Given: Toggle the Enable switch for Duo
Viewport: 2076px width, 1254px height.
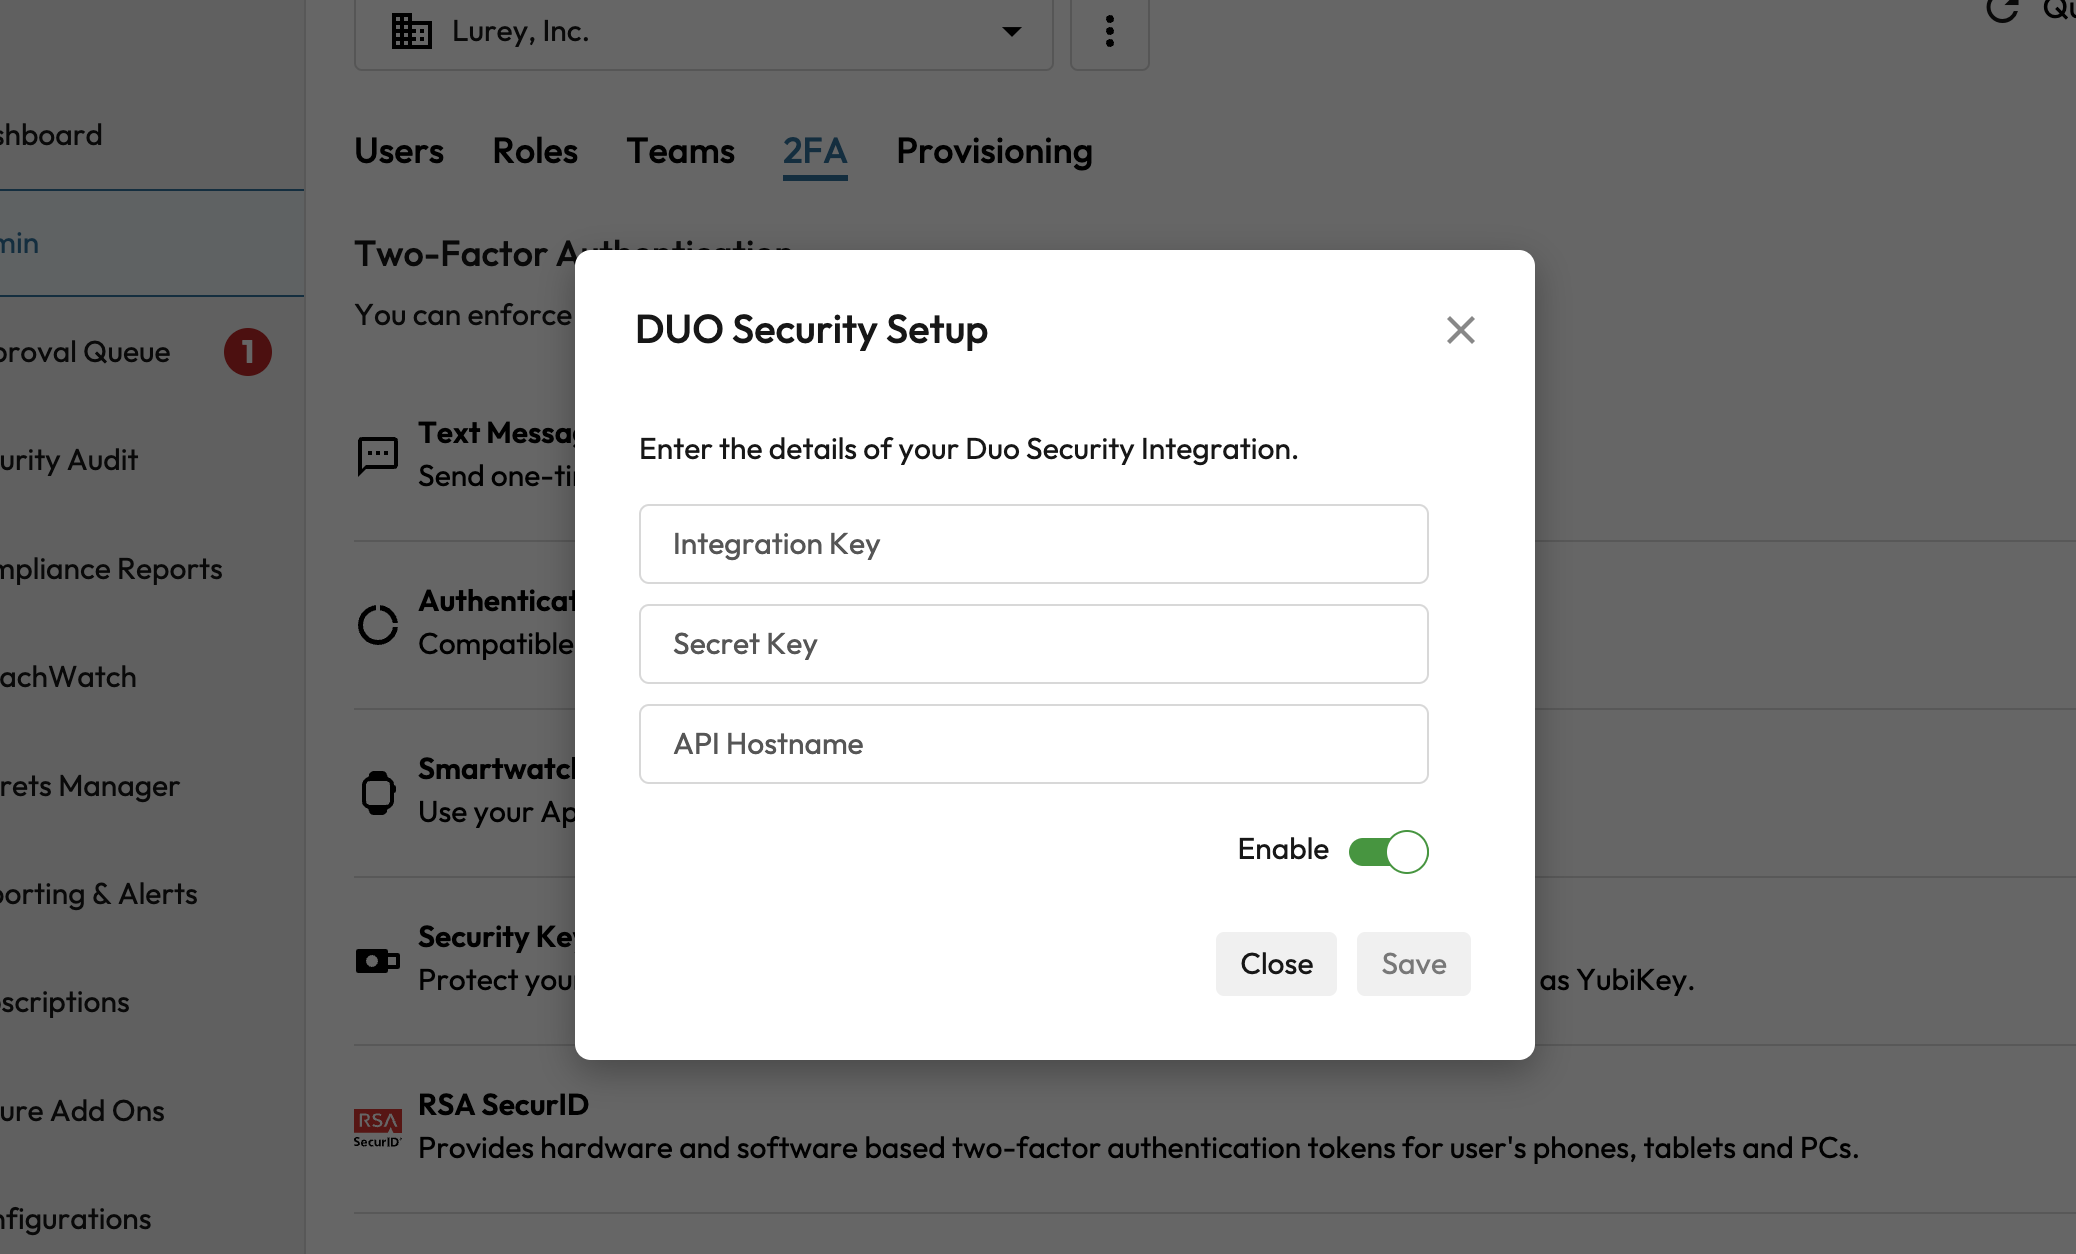Looking at the screenshot, I should pos(1388,851).
